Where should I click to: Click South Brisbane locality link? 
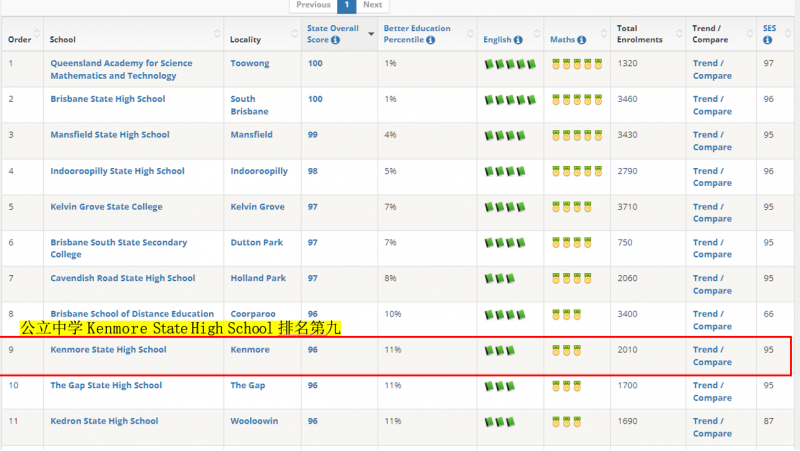(x=249, y=105)
